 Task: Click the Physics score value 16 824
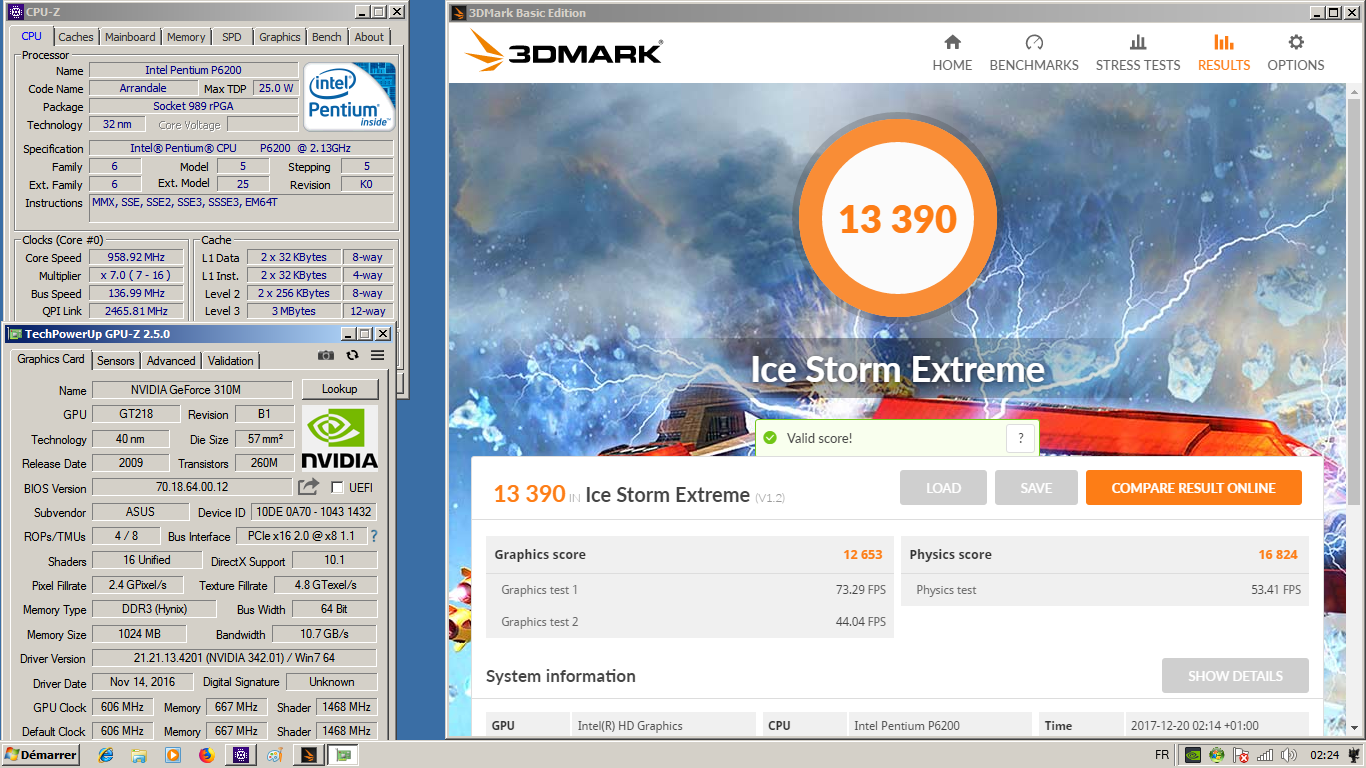coord(1278,554)
